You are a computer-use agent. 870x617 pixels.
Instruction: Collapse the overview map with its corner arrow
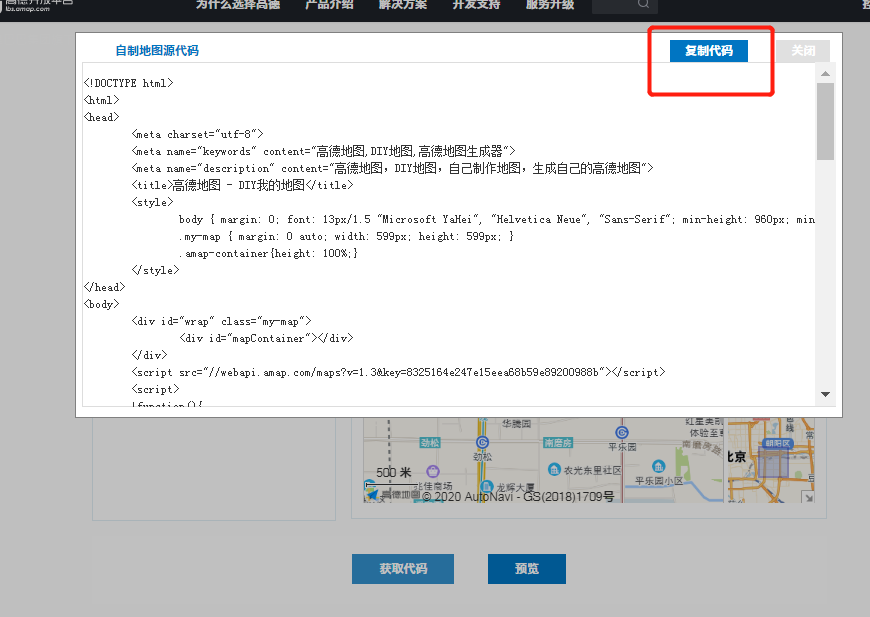coord(809,497)
